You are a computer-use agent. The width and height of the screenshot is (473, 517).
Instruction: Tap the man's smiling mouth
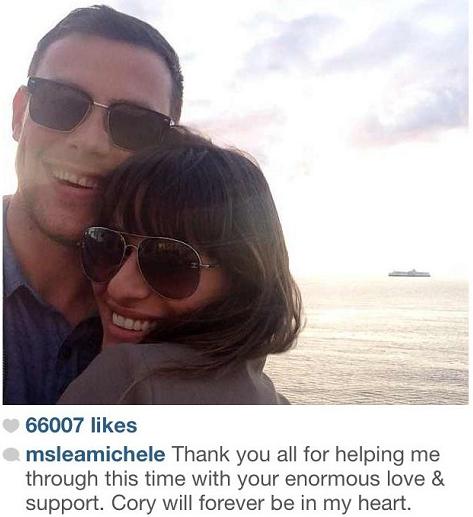tap(73, 178)
